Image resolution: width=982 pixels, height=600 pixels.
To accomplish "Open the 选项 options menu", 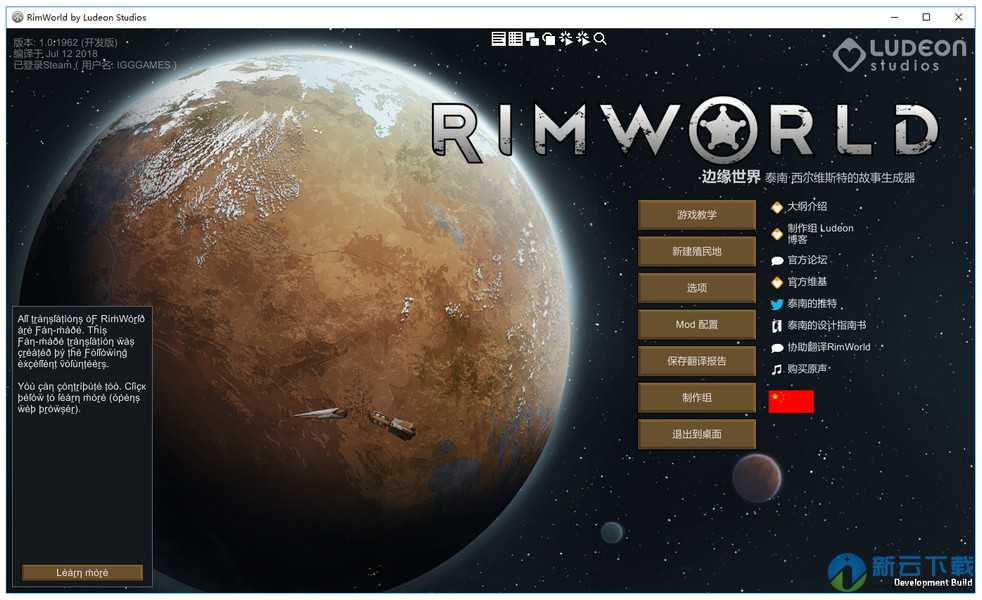I will pos(697,288).
